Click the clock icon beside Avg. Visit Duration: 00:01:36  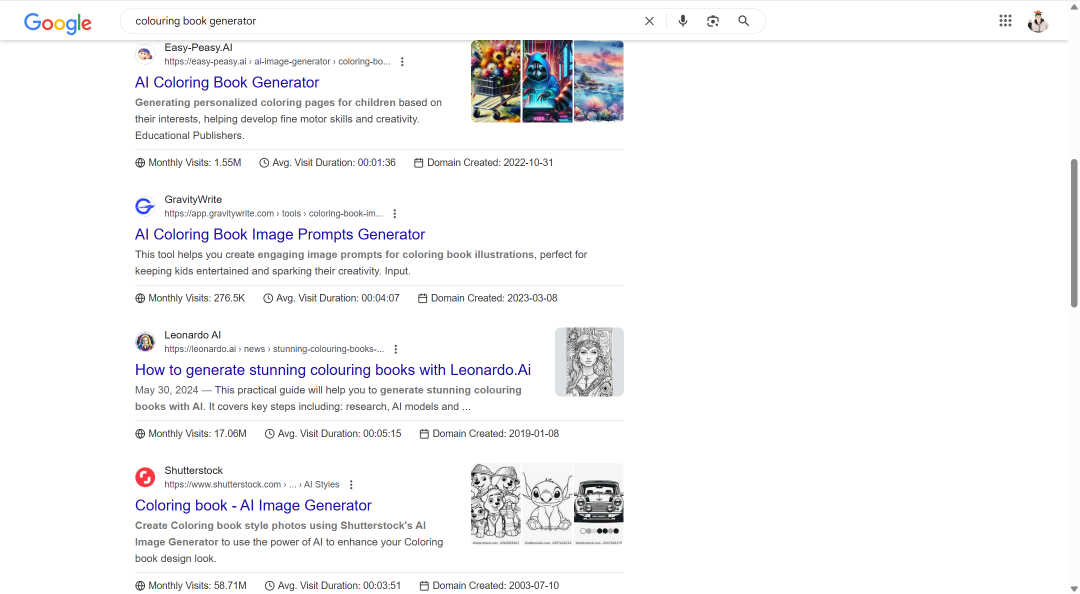(264, 163)
